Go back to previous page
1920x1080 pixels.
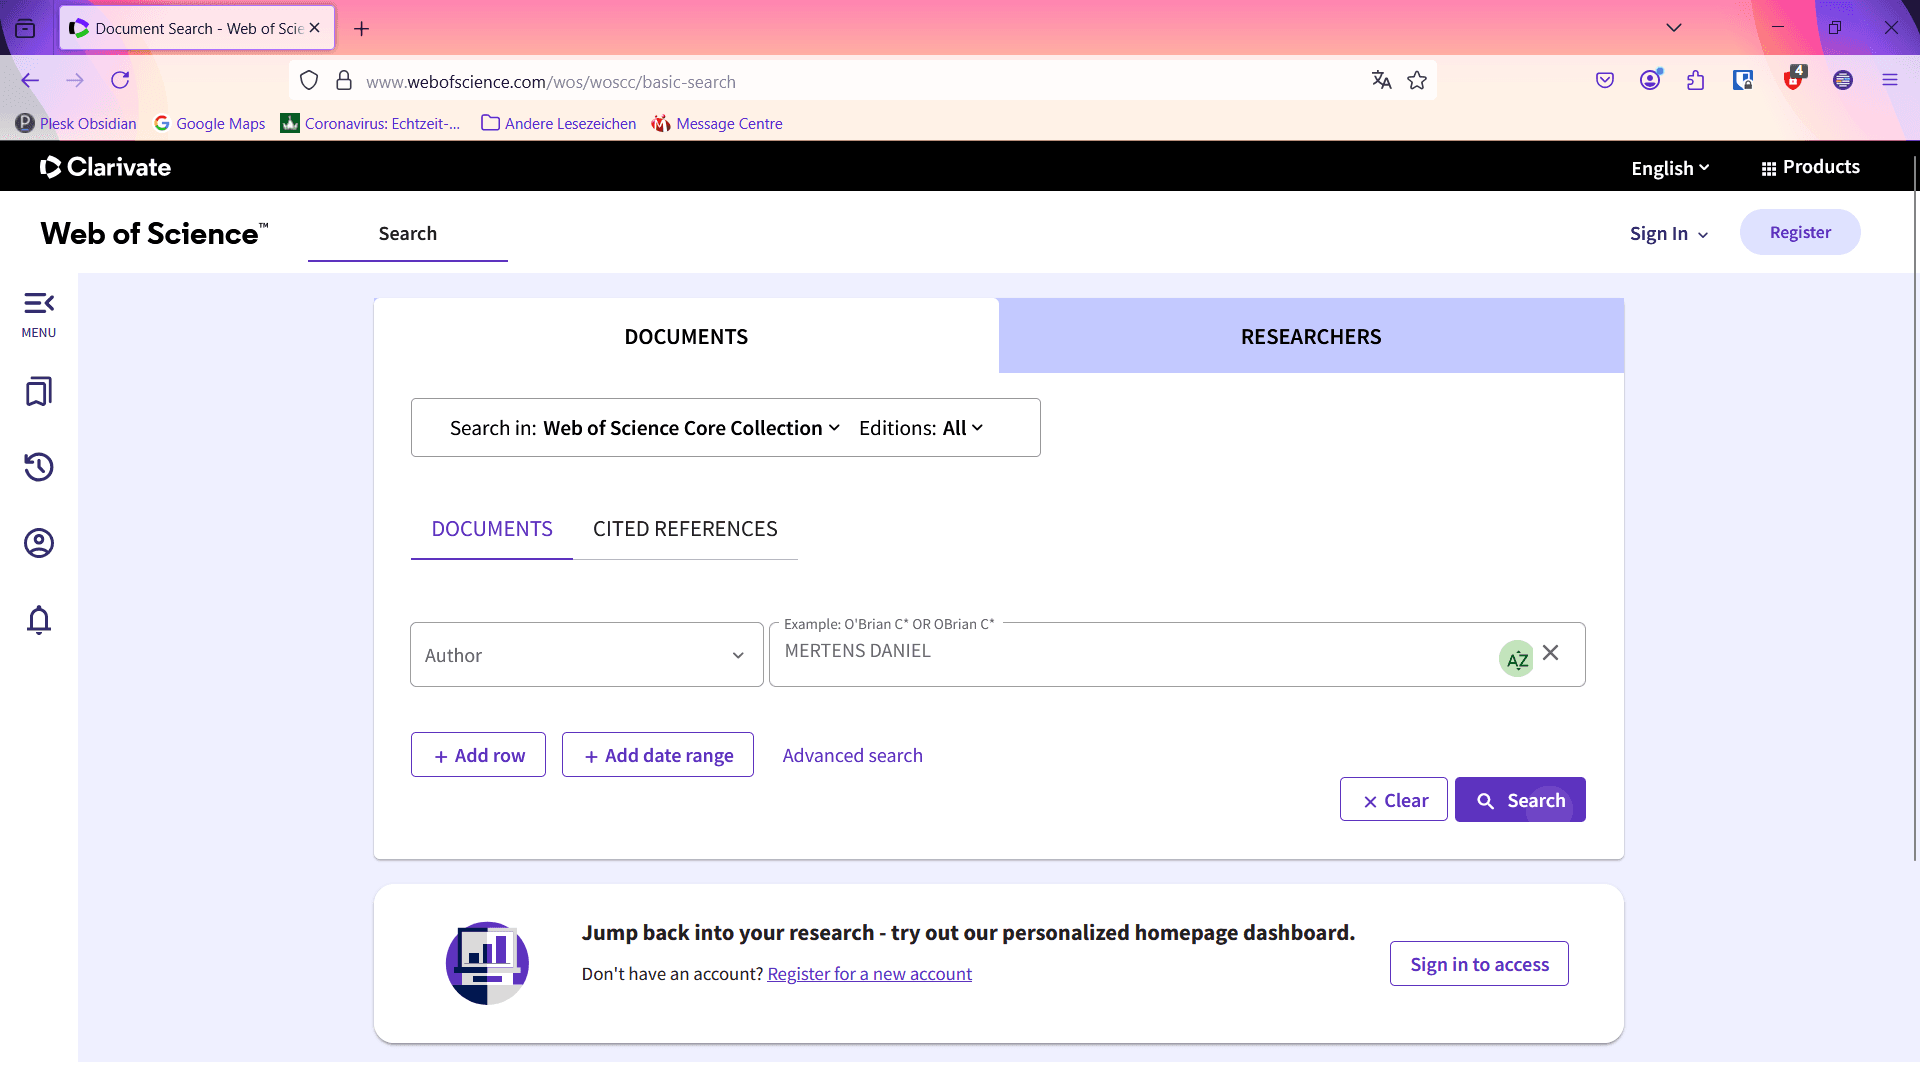[30, 80]
